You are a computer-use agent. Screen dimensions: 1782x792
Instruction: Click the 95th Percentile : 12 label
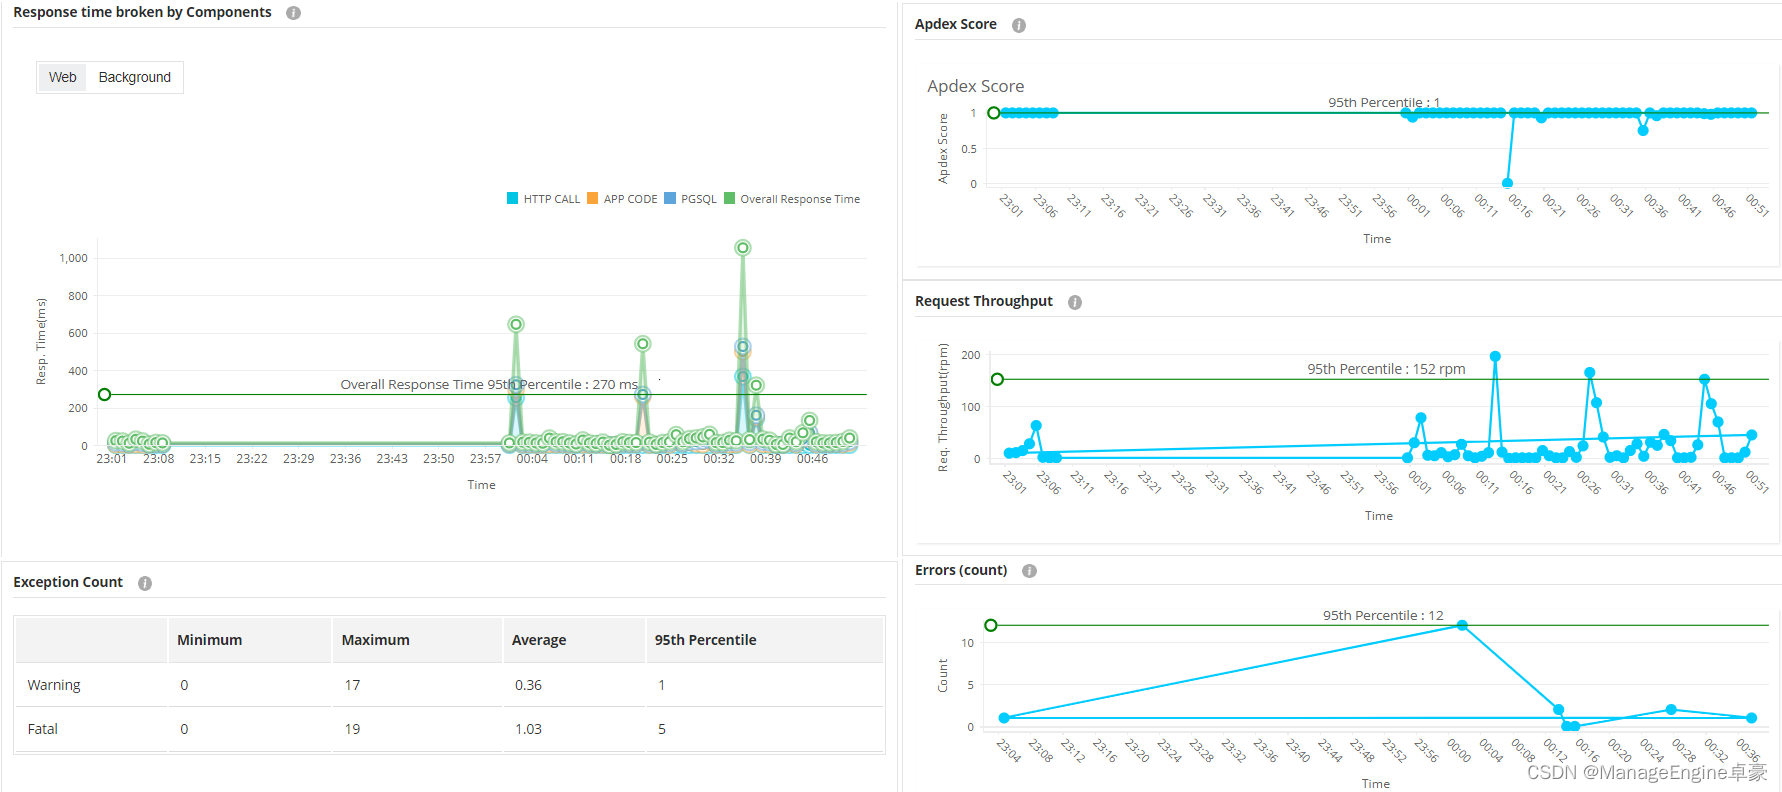pos(1383,615)
